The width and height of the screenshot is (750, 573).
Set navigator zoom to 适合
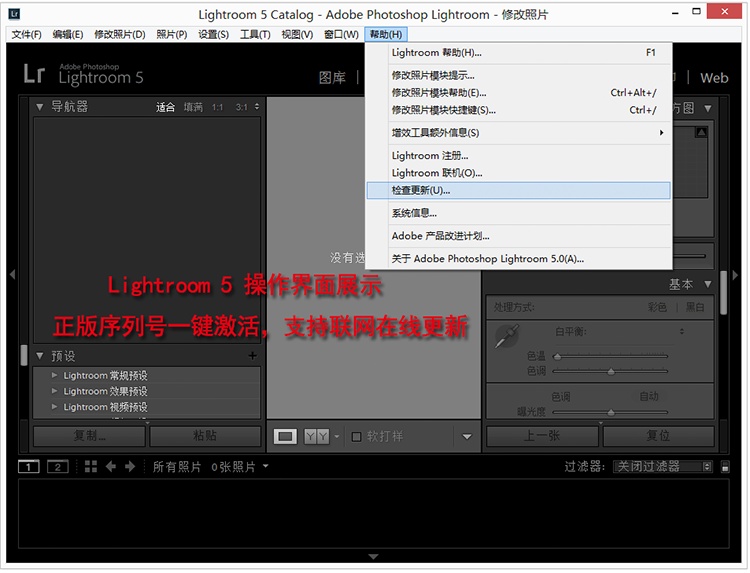click(165, 107)
